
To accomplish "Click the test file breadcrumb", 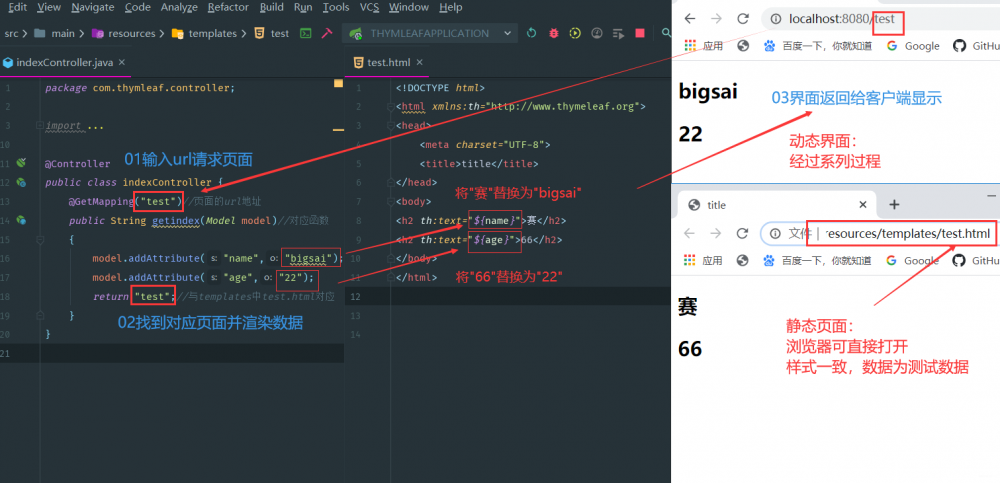I will pos(272,33).
